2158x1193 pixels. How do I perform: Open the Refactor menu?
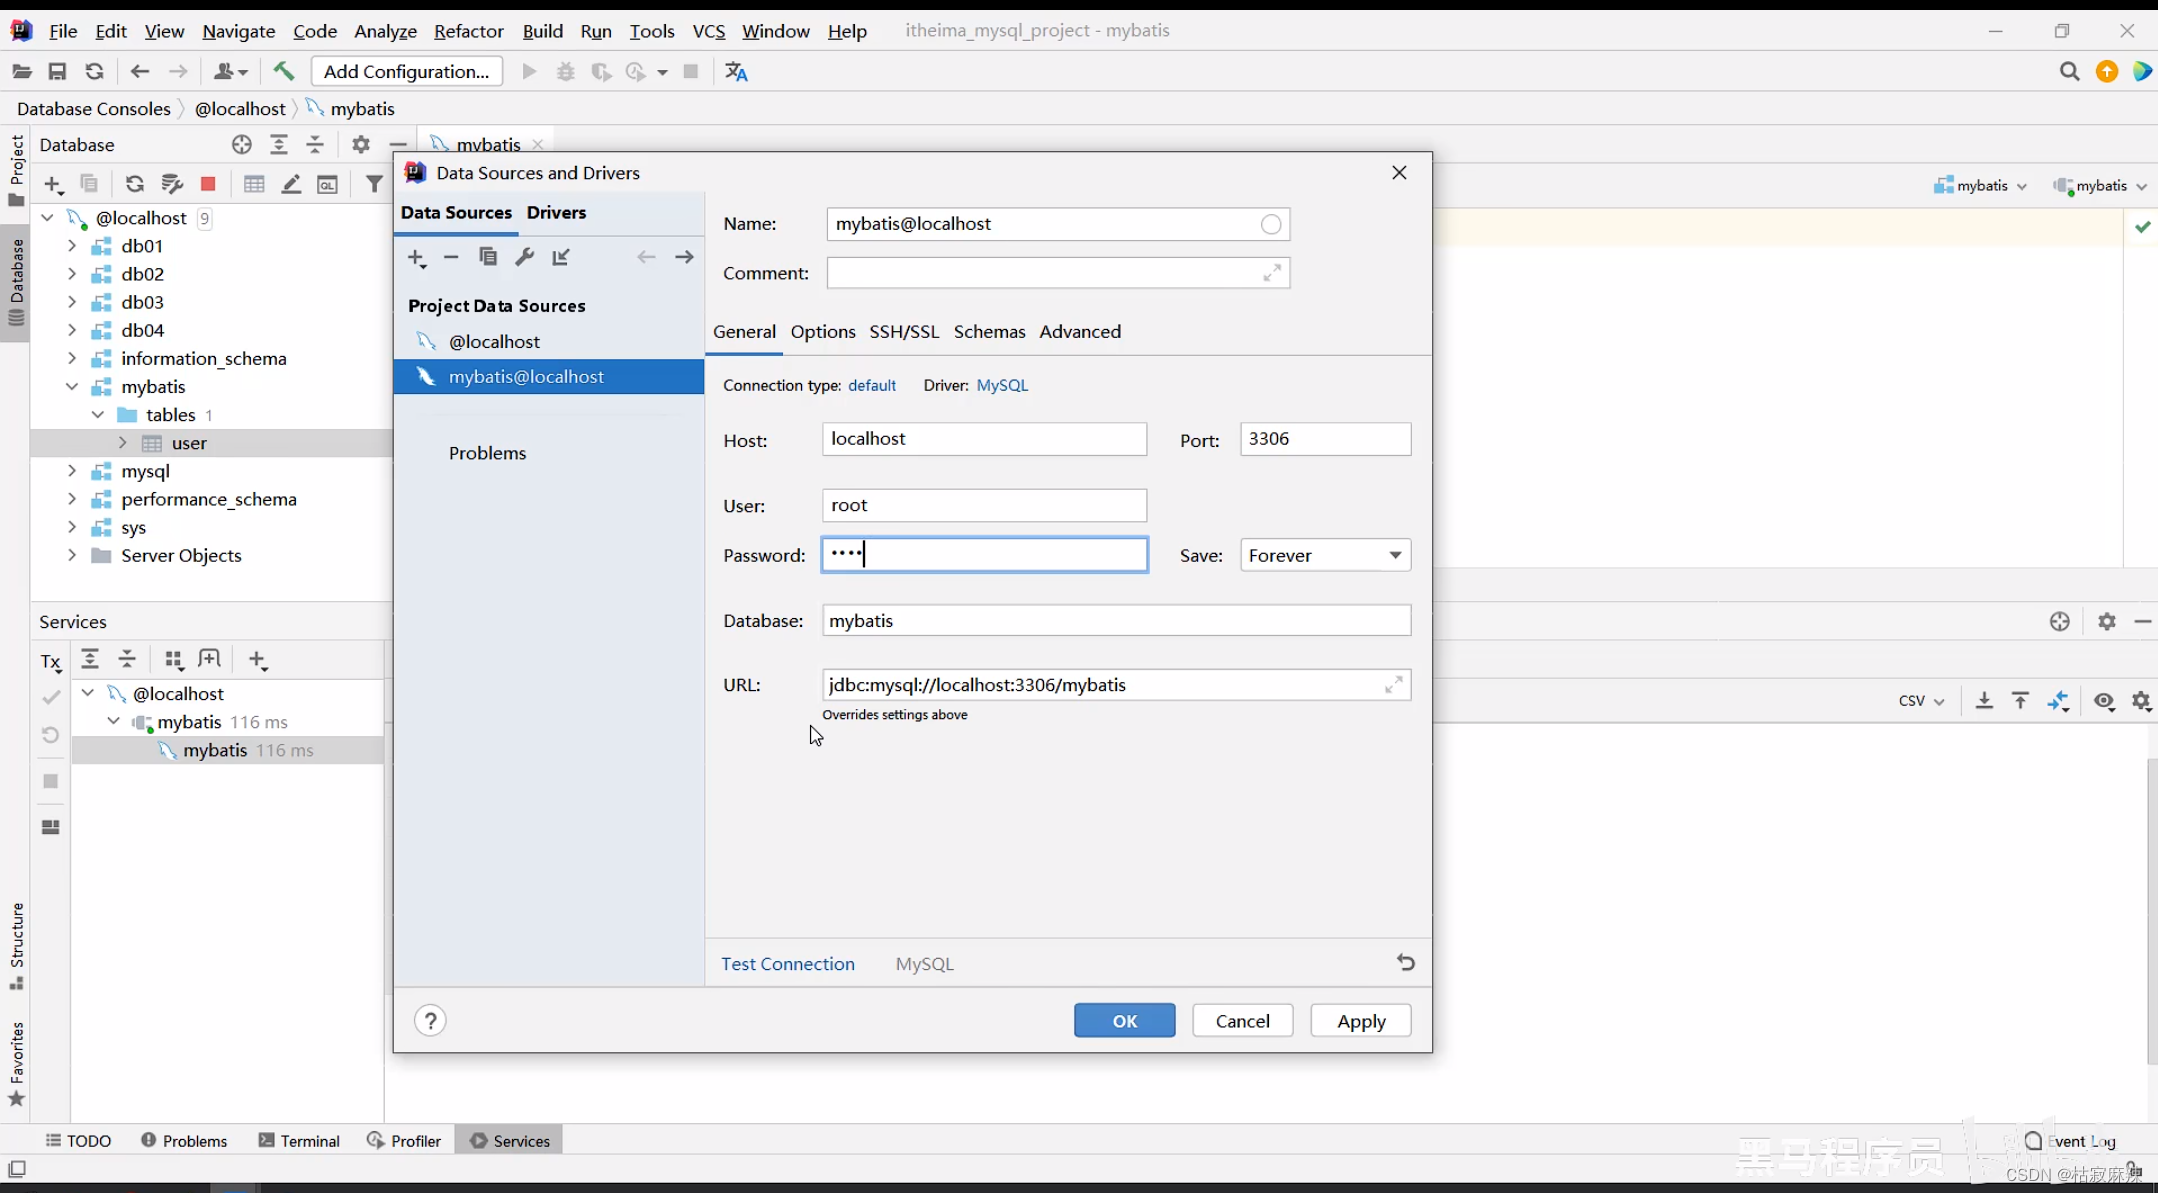pos(468,31)
